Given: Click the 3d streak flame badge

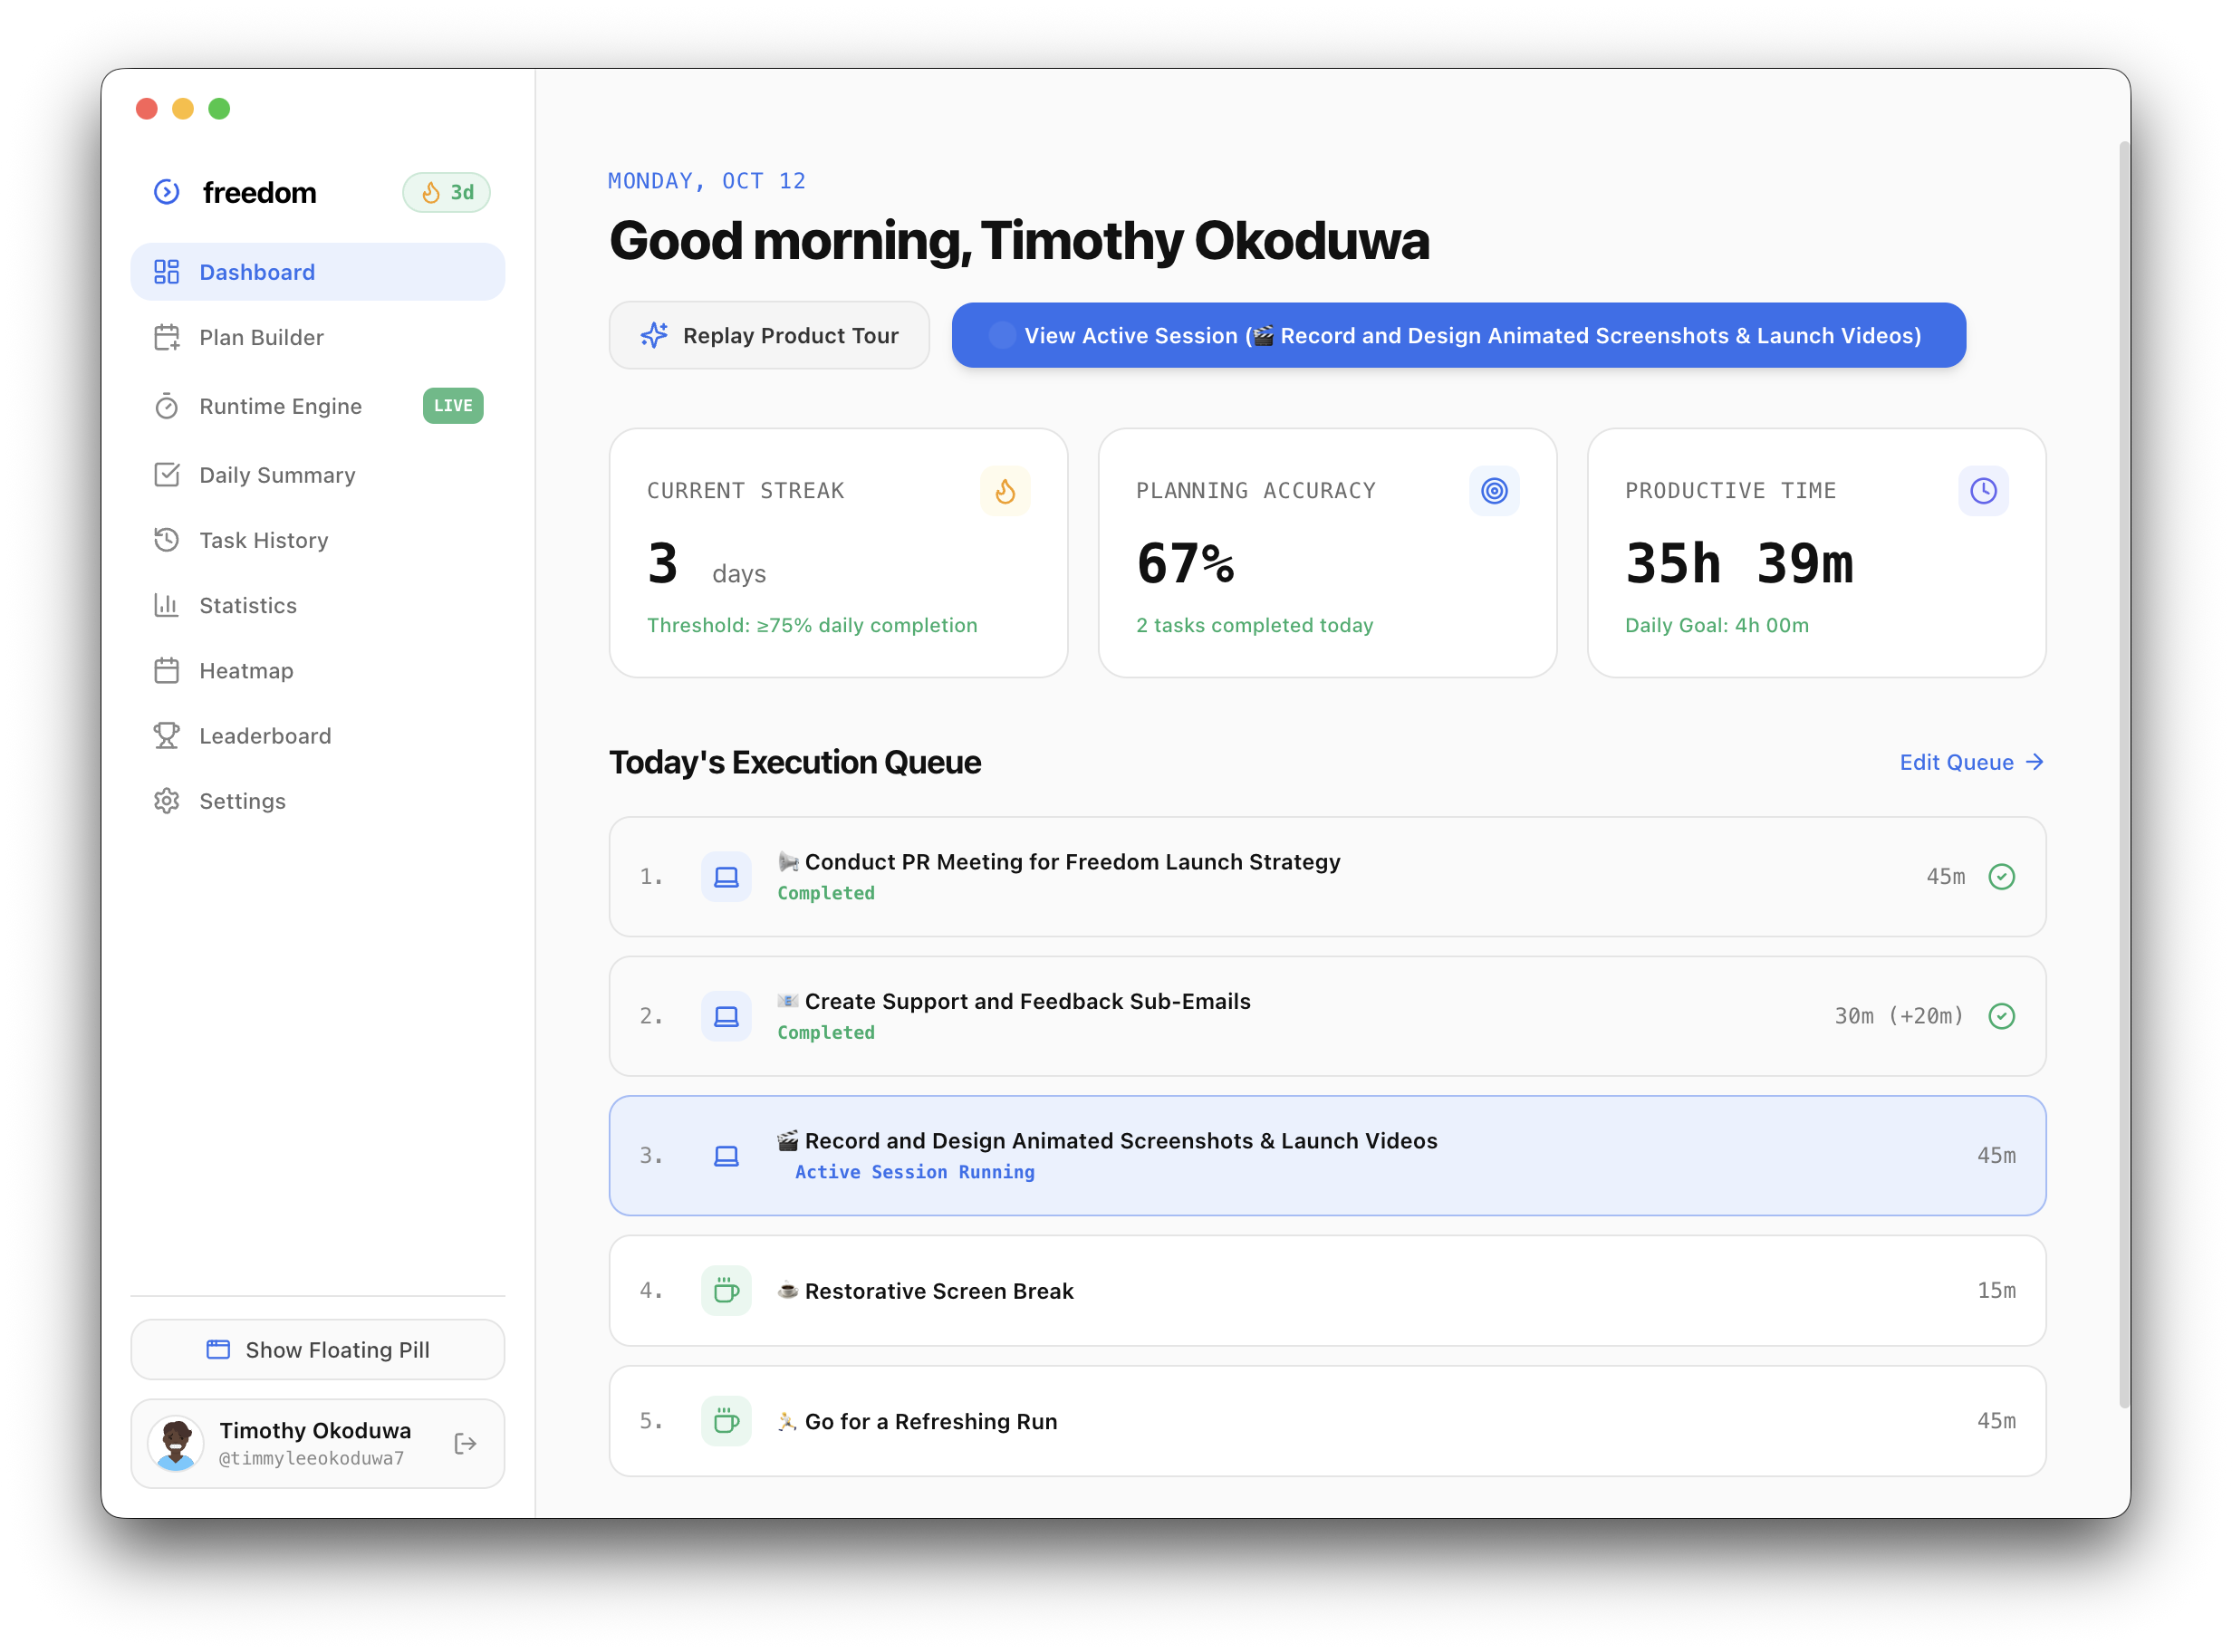Looking at the screenshot, I should click(x=446, y=192).
